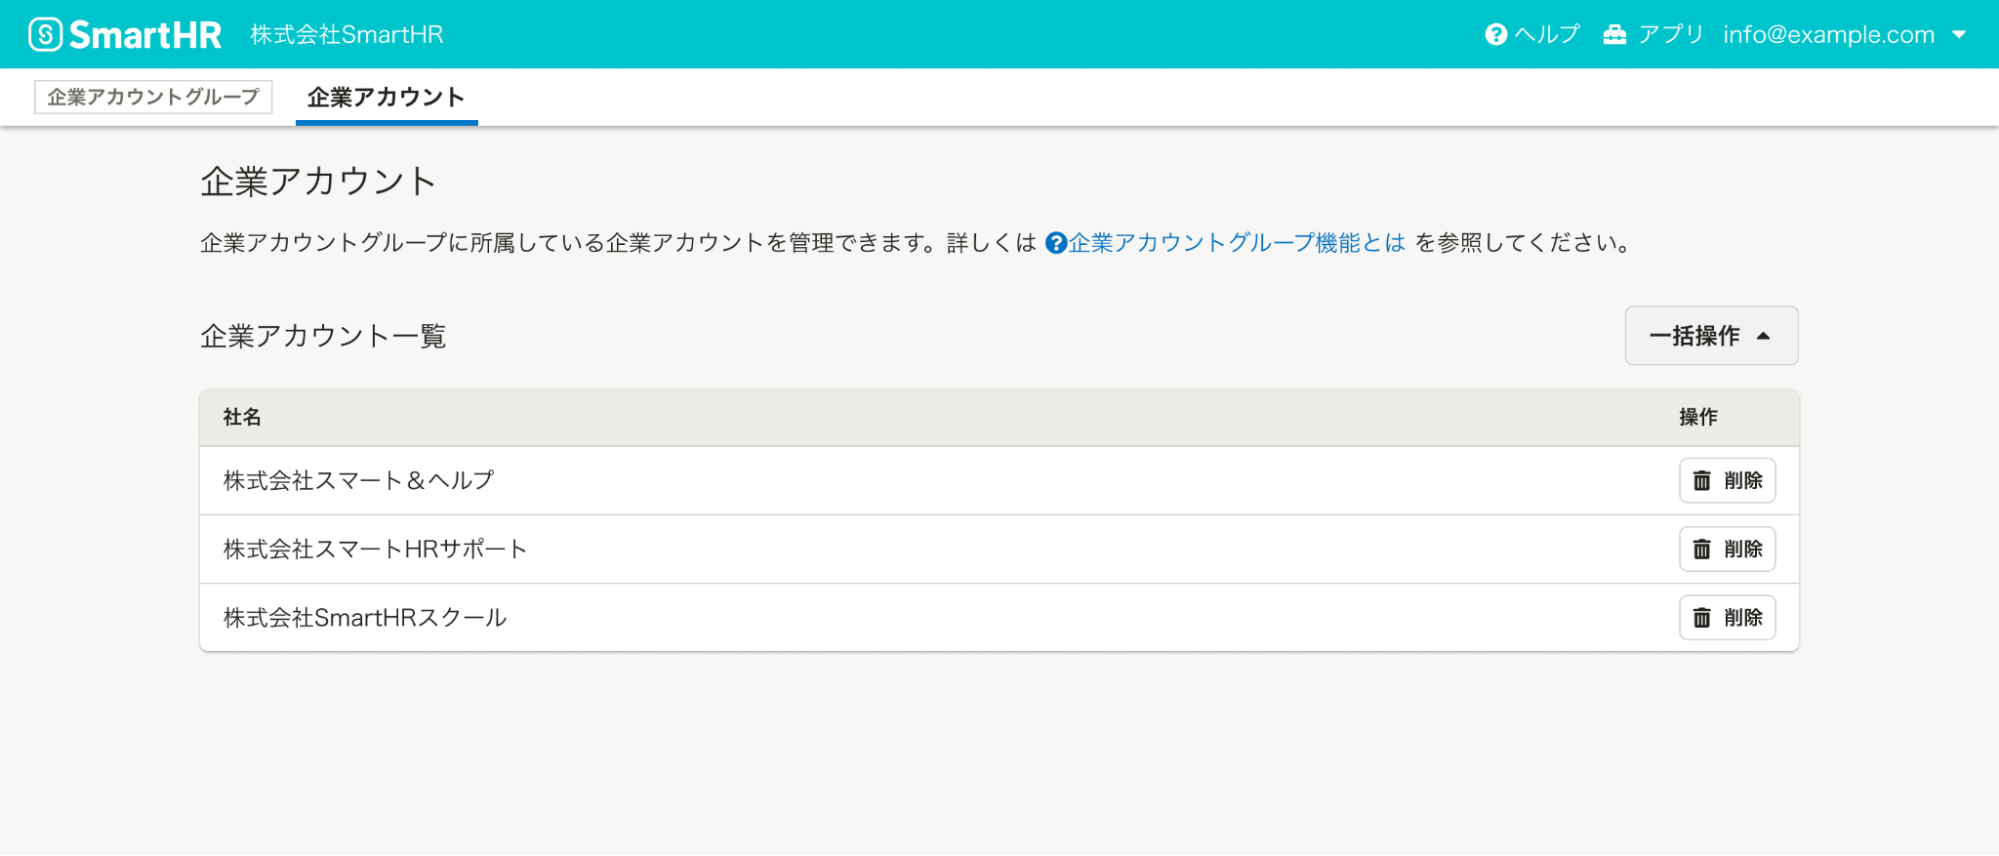
Task: Switch to the 企業アカウントグループ tab
Action: [153, 97]
